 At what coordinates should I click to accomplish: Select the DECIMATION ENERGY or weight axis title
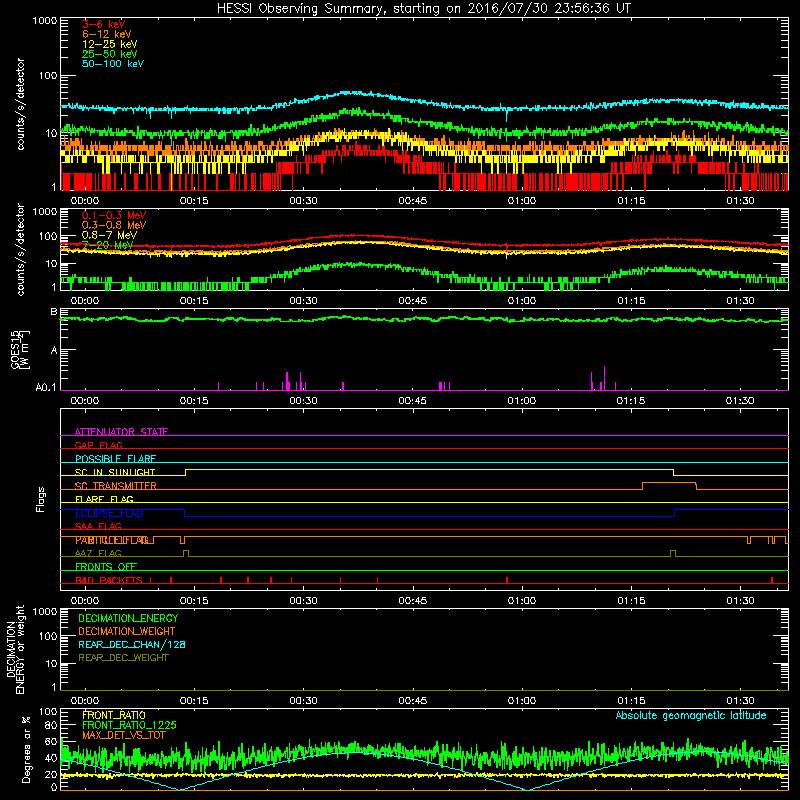click(x=15, y=649)
